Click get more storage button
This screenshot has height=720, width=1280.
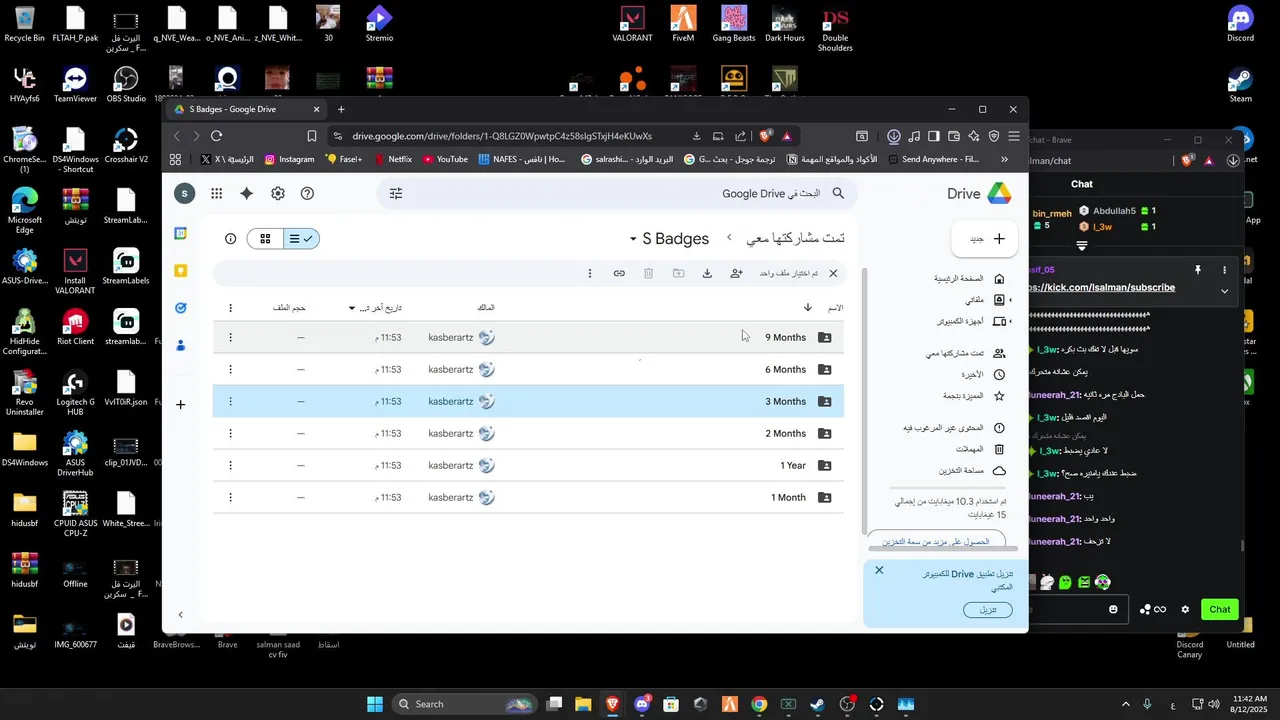coord(937,541)
